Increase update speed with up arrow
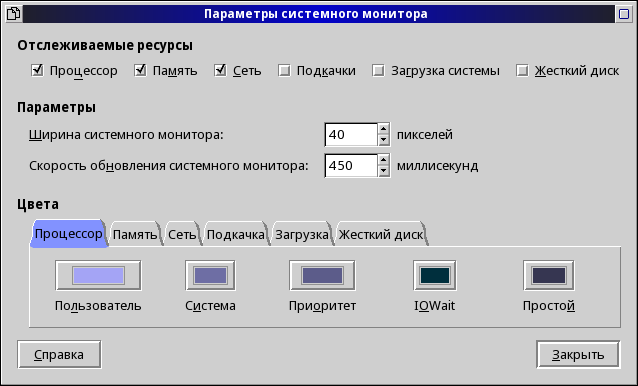The image size is (638, 386). 384,160
